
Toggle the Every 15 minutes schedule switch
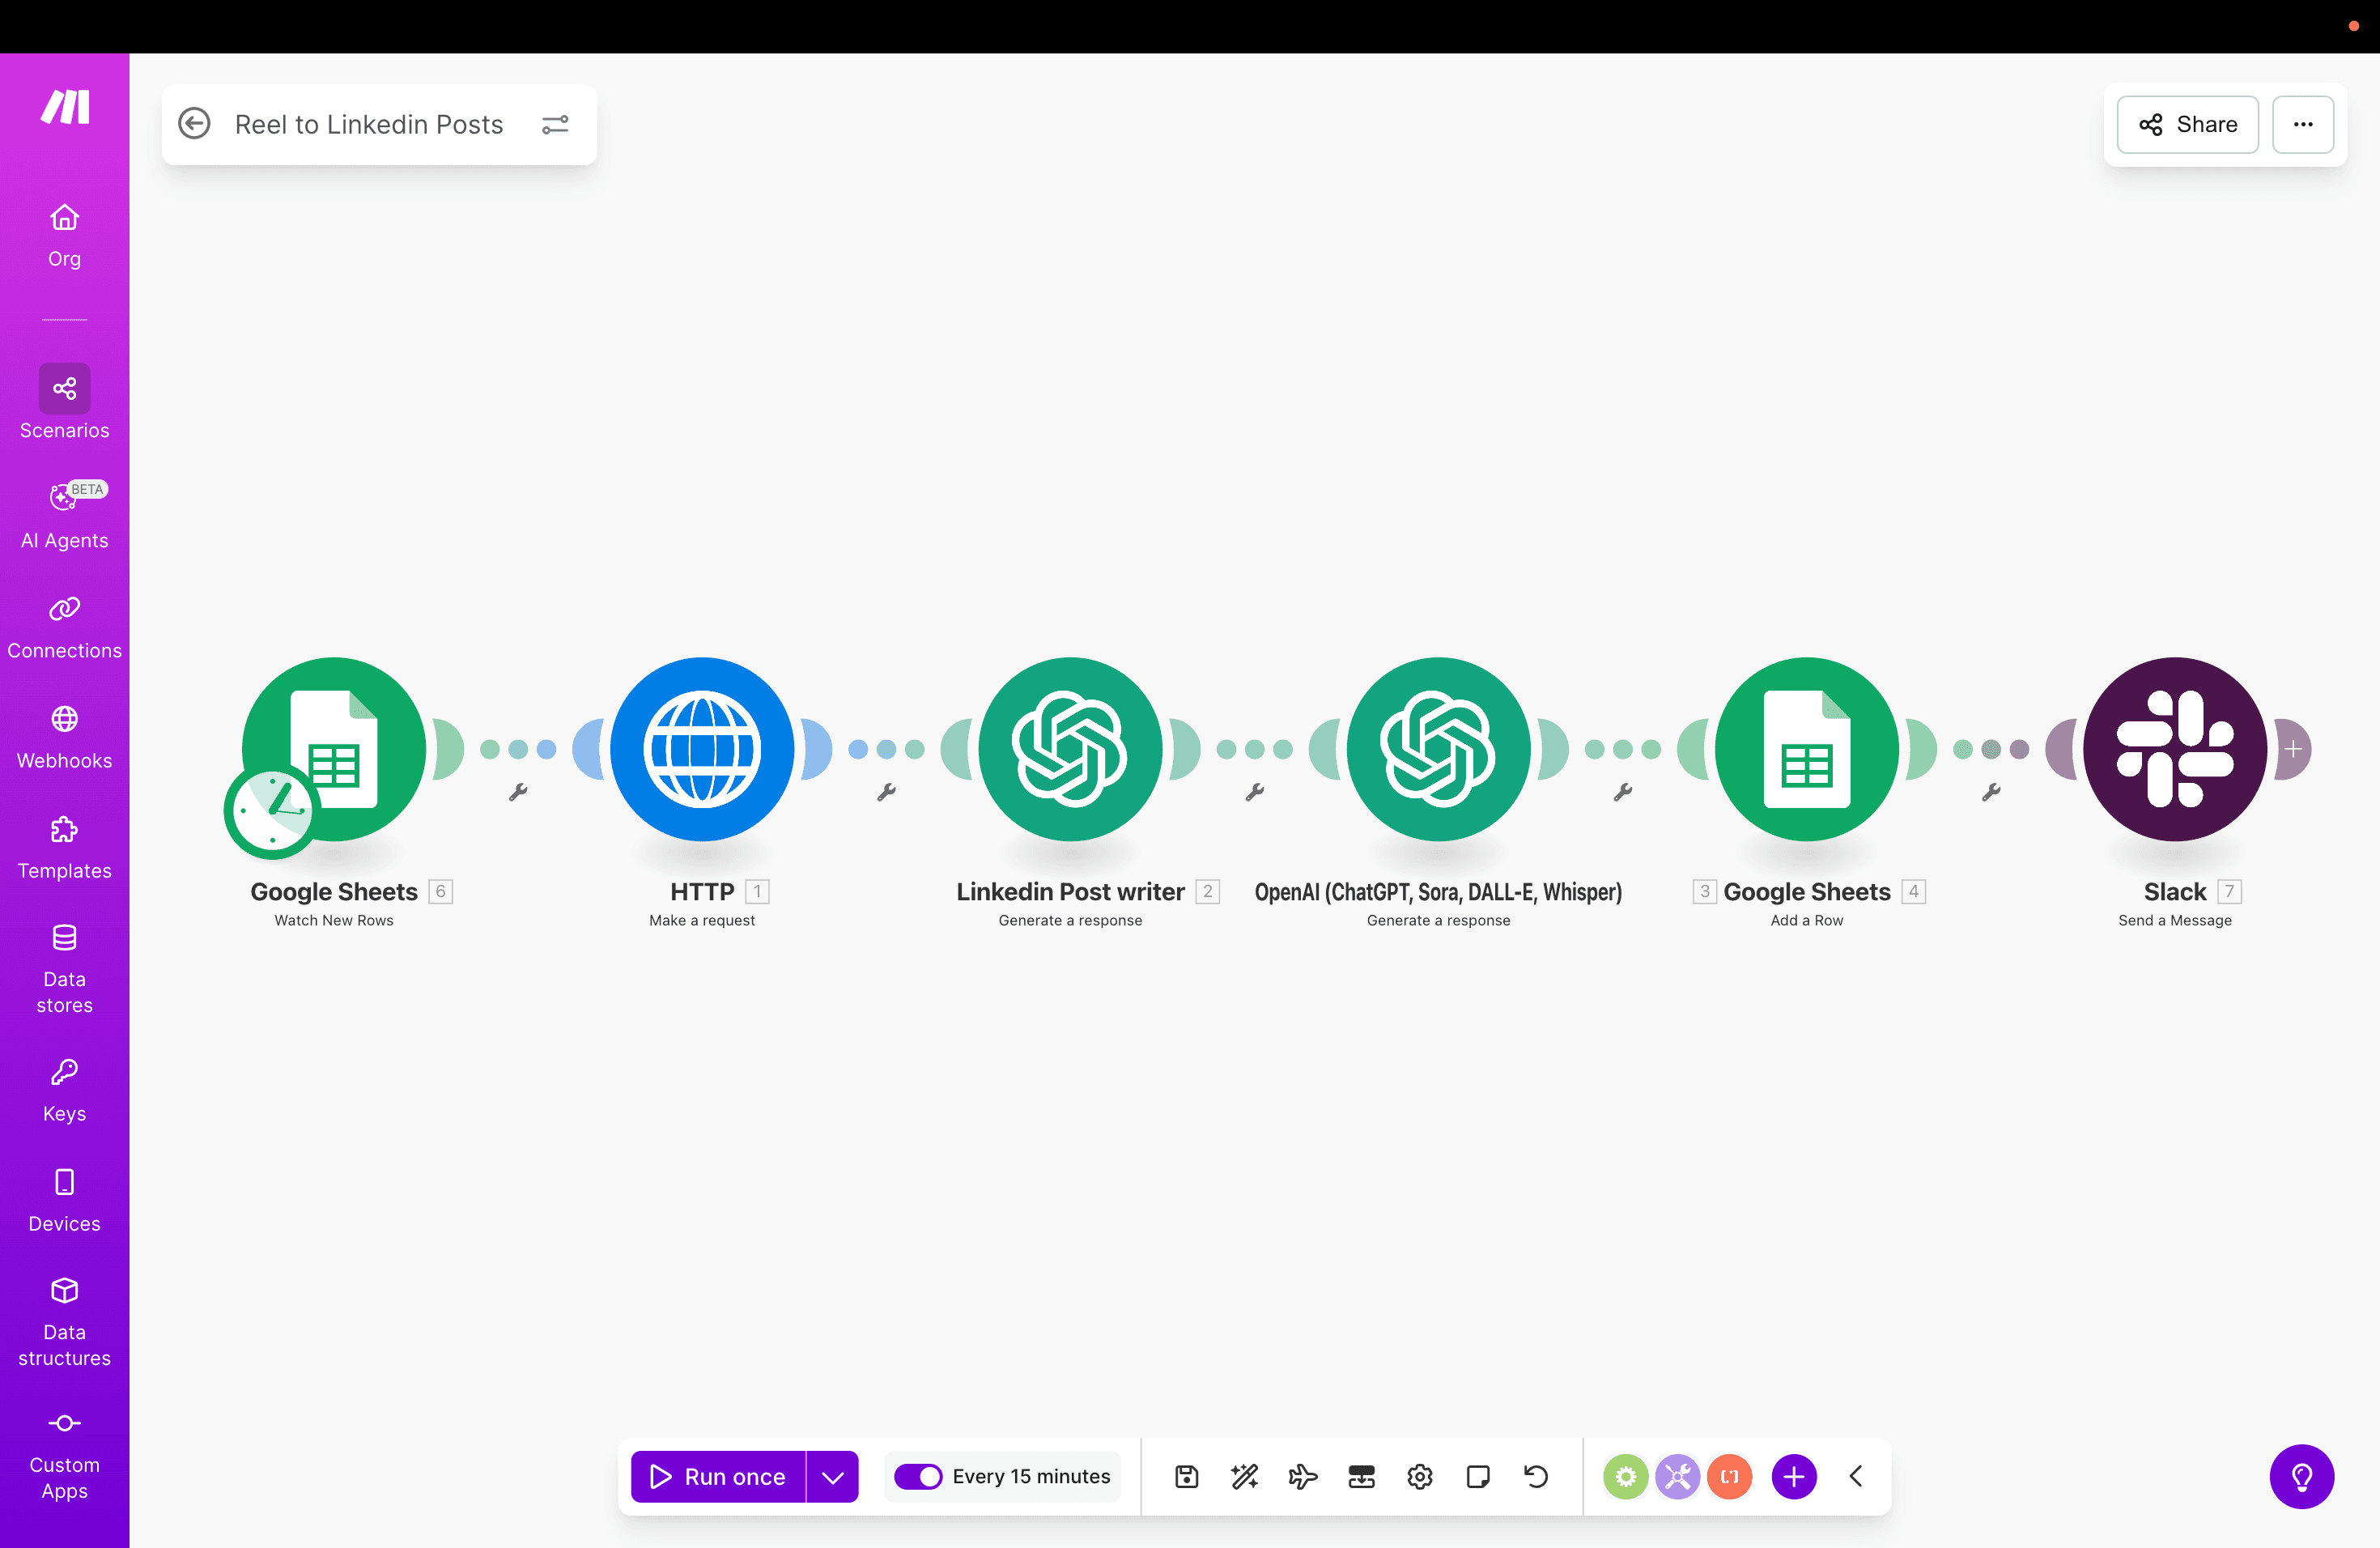tap(918, 1476)
